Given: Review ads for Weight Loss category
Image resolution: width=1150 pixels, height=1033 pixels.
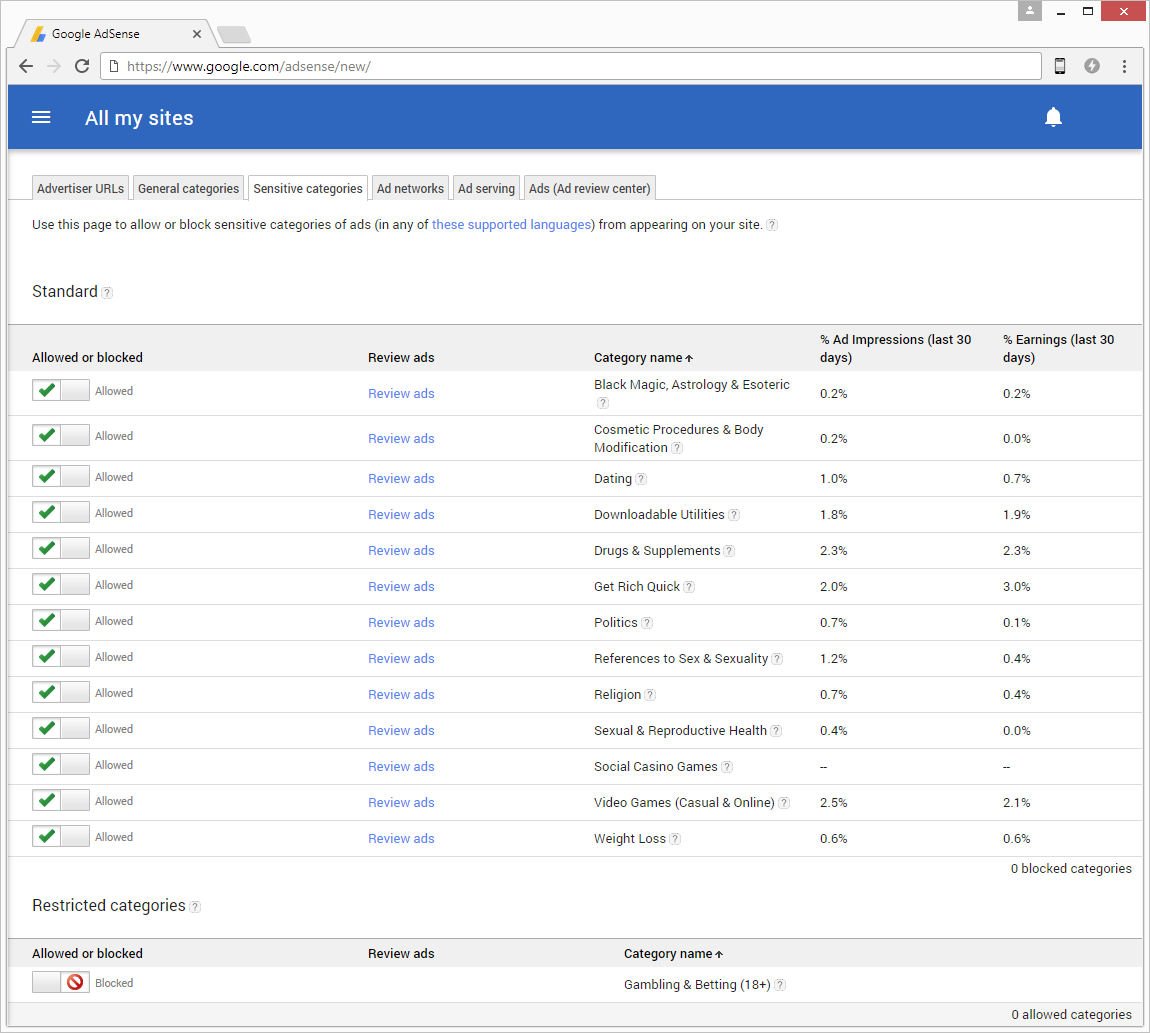Looking at the screenshot, I should coord(401,838).
